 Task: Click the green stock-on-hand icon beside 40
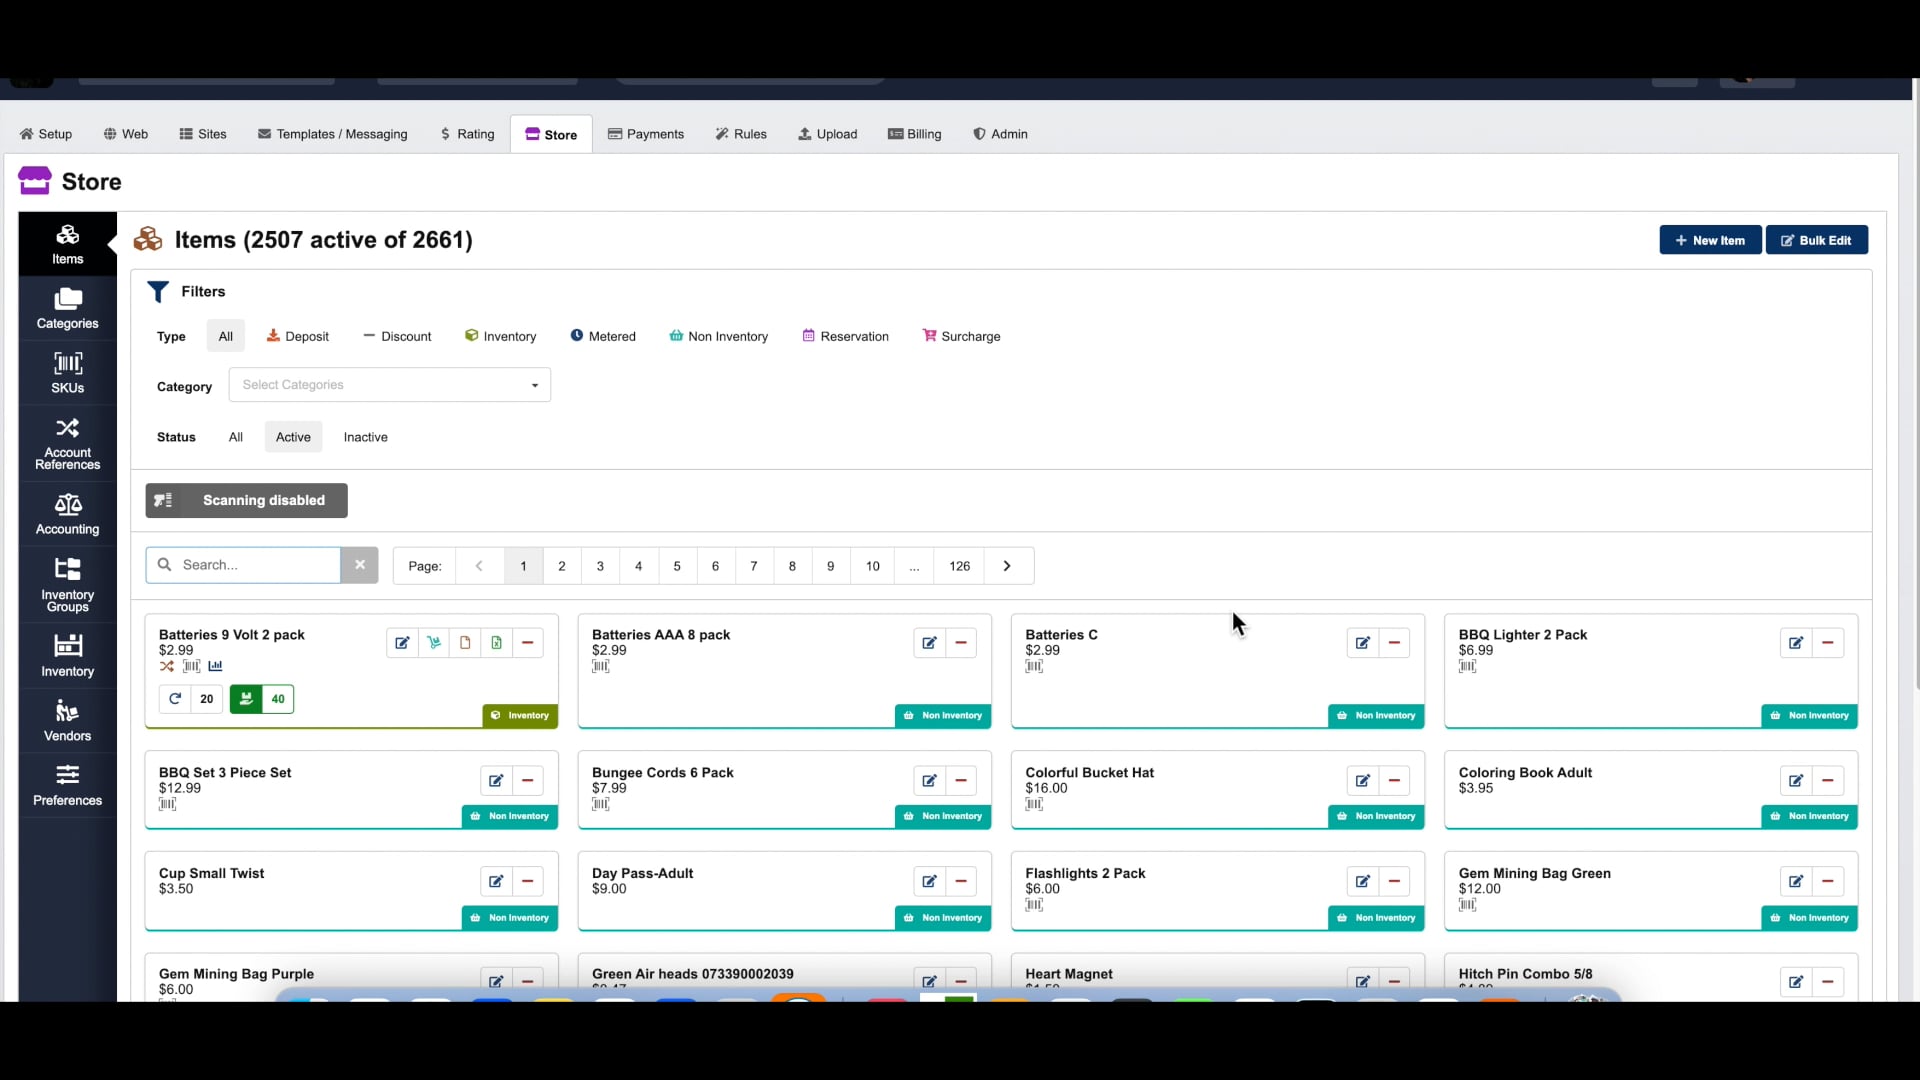[246, 699]
